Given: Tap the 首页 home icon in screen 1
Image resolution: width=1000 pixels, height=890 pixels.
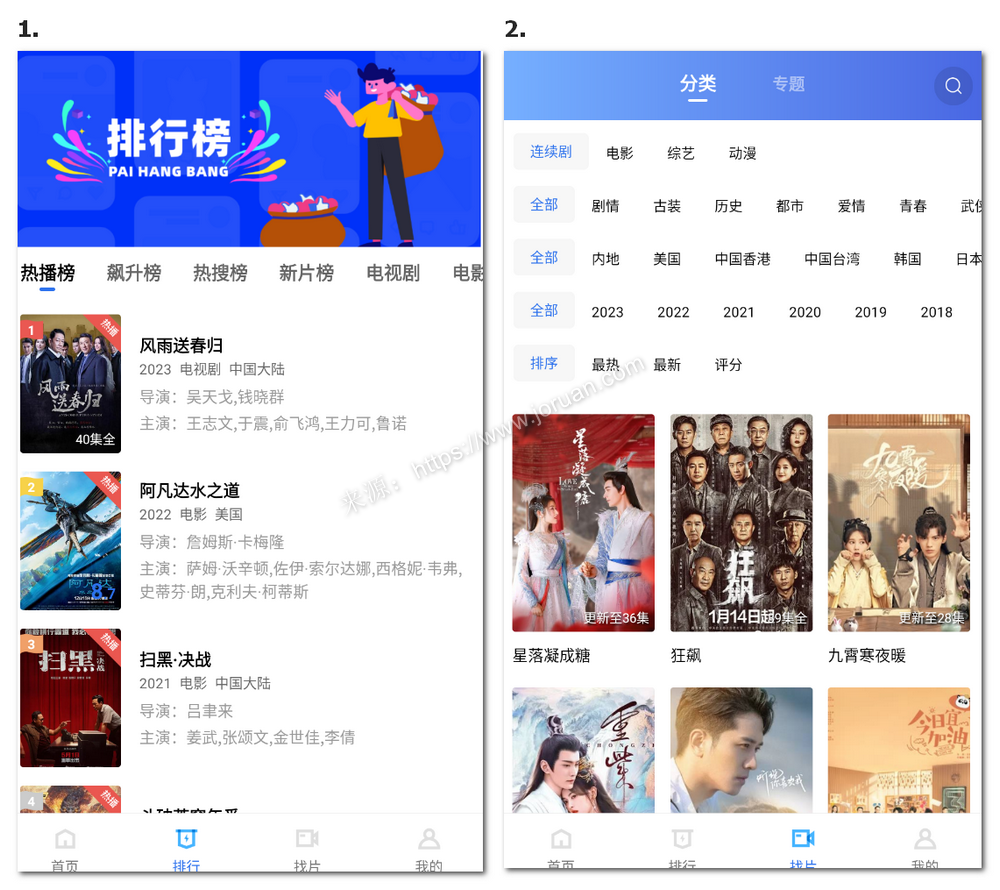Looking at the screenshot, I should (65, 839).
